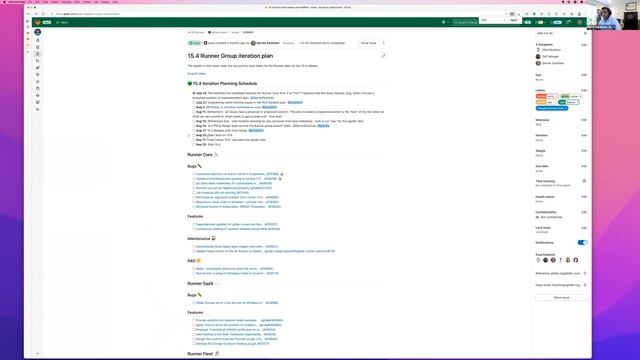Click Apple menu in macOS menu bar
This screenshot has width=640, height=360.
click(x=4, y=2)
